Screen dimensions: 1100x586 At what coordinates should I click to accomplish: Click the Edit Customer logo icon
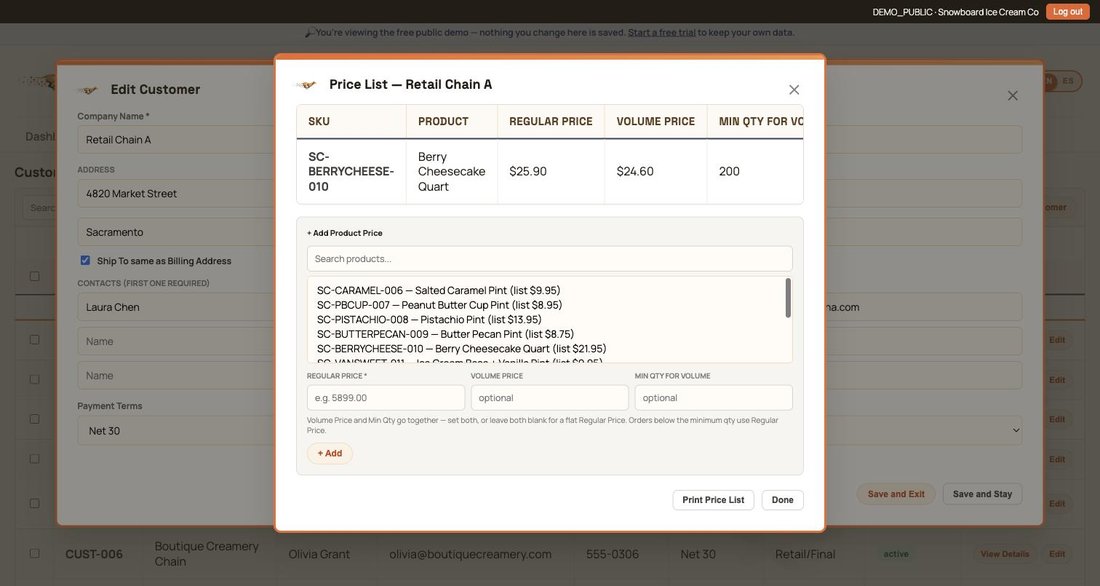pos(88,90)
